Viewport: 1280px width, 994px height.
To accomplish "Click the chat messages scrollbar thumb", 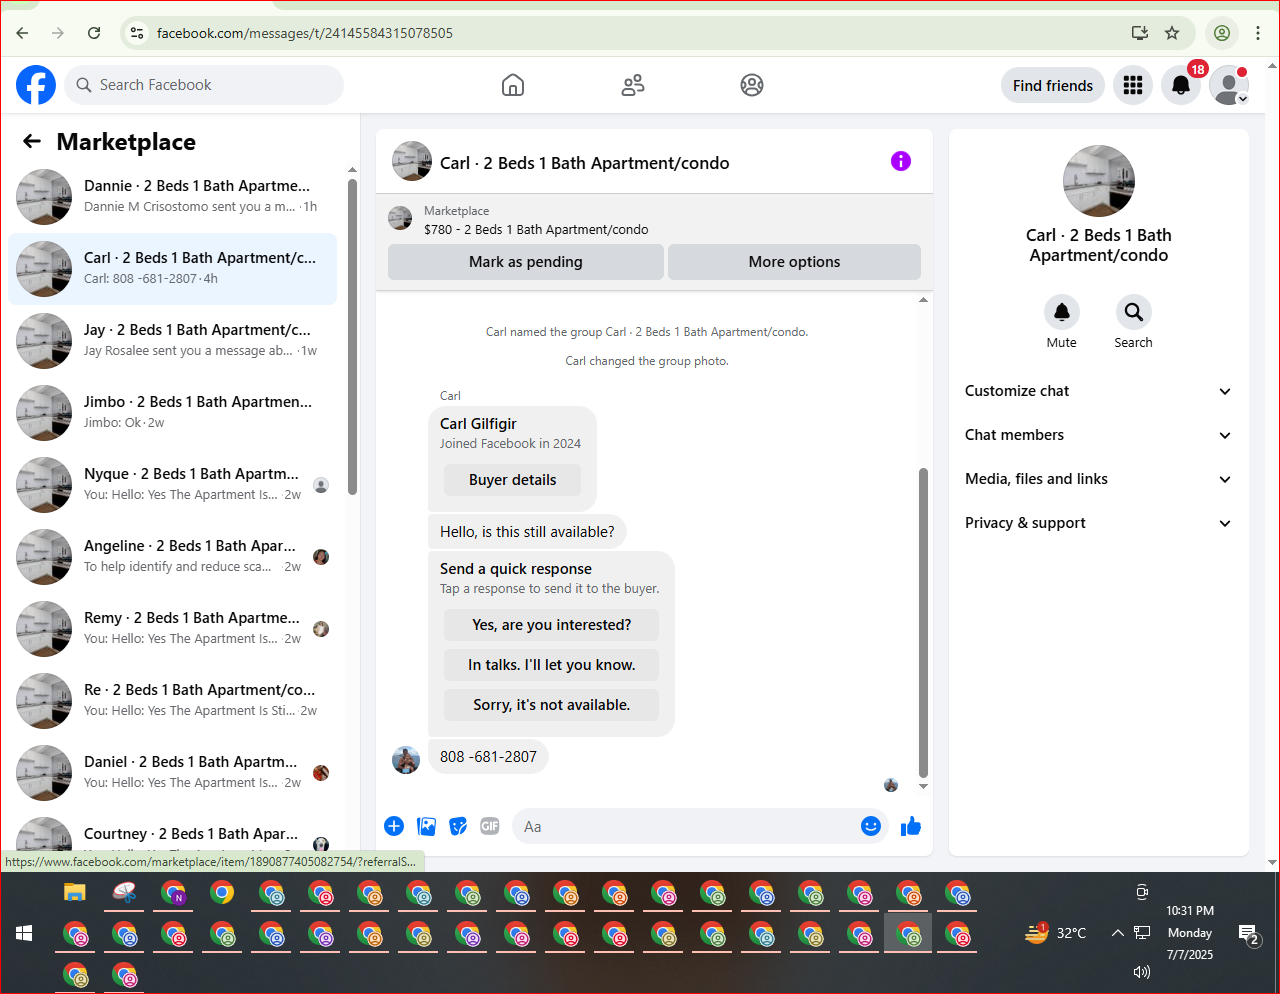I will [923, 622].
